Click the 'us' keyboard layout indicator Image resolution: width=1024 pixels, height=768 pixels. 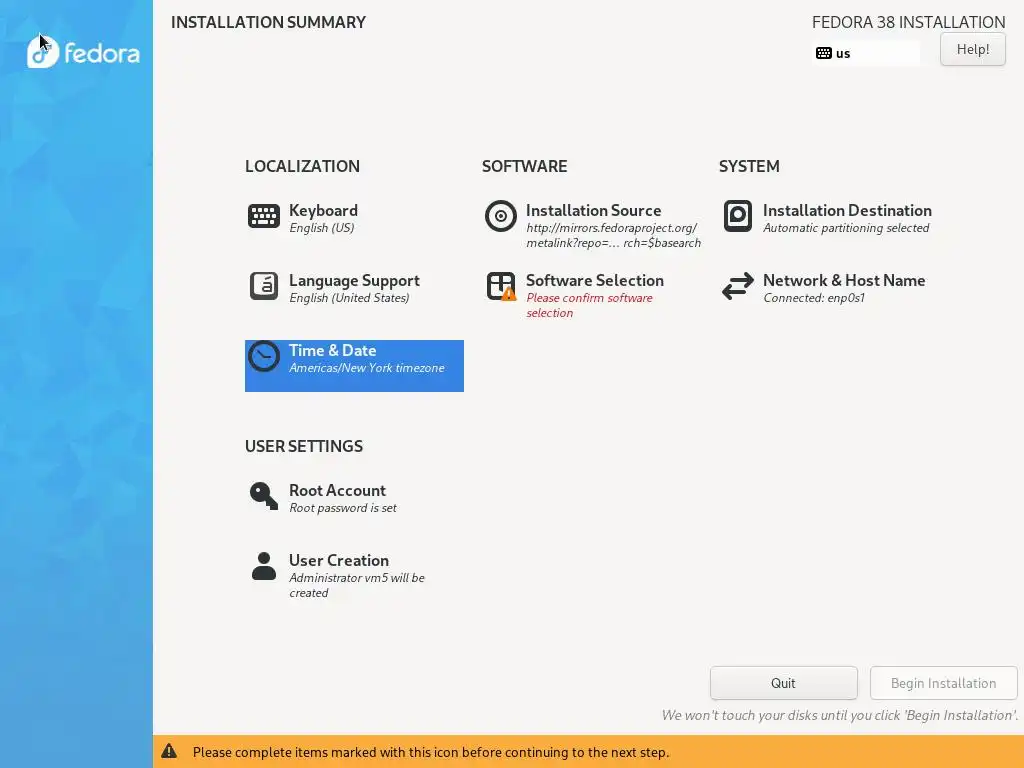pos(866,54)
